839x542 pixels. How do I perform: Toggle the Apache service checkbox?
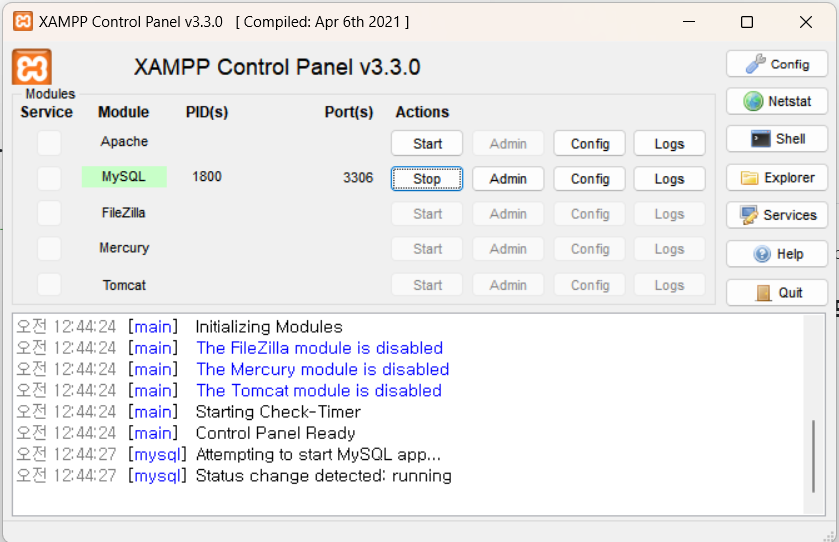click(49, 143)
